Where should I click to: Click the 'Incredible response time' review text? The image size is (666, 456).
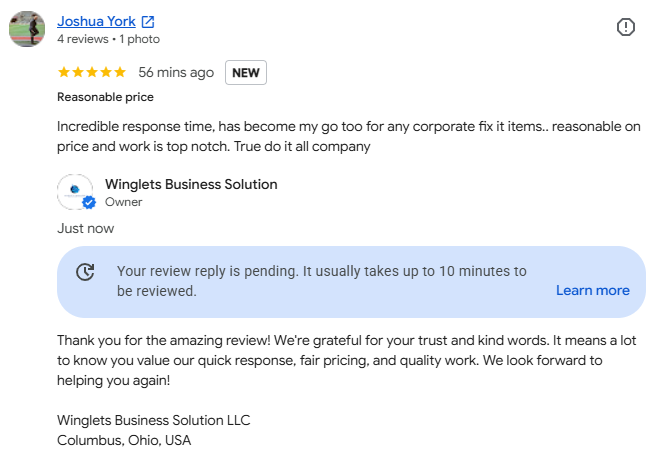click(x=348, y=136)
